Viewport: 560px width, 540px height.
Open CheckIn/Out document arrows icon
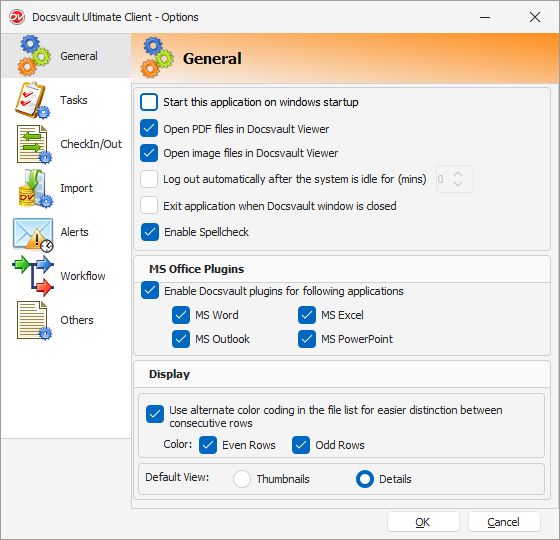[34, 144]
